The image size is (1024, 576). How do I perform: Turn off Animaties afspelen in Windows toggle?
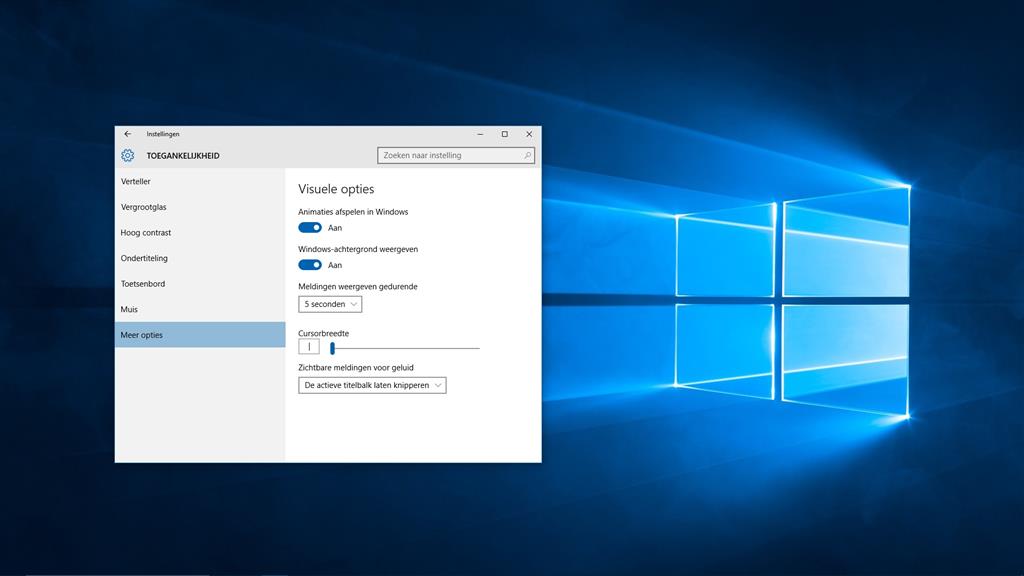click(x=310, y=227)
